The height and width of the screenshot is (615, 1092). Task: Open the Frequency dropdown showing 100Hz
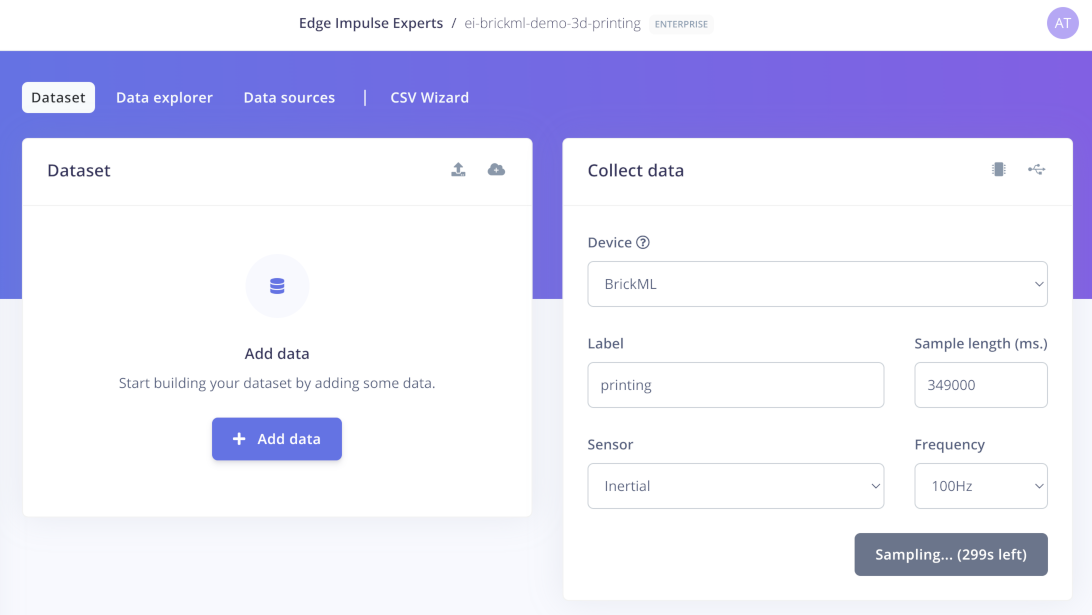click(x=981, y=486)
